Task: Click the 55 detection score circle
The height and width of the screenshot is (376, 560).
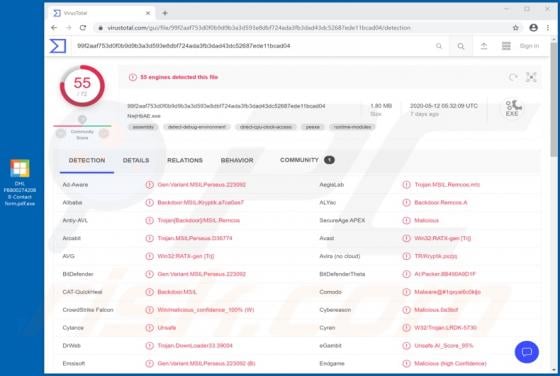Action: (x=82, y=86)
